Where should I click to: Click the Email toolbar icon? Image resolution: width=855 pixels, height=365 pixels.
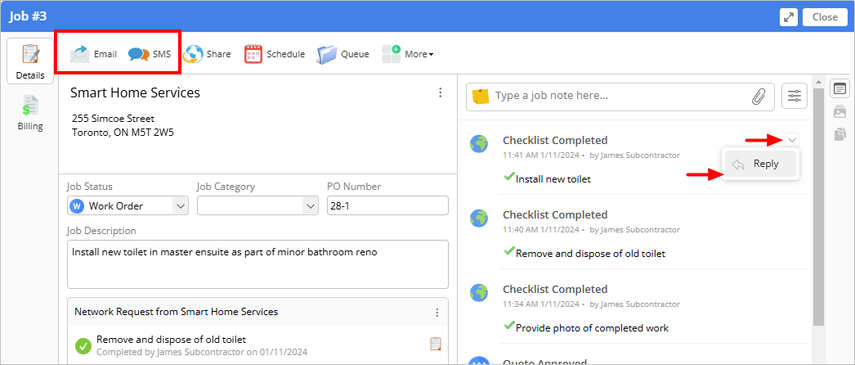pos(93,54)
